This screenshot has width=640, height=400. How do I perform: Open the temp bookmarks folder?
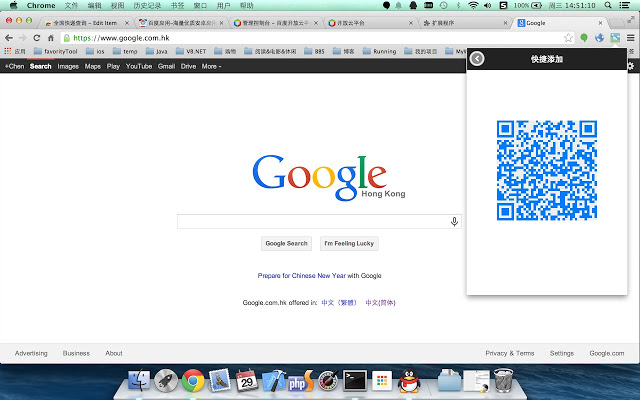pos(125,51)
